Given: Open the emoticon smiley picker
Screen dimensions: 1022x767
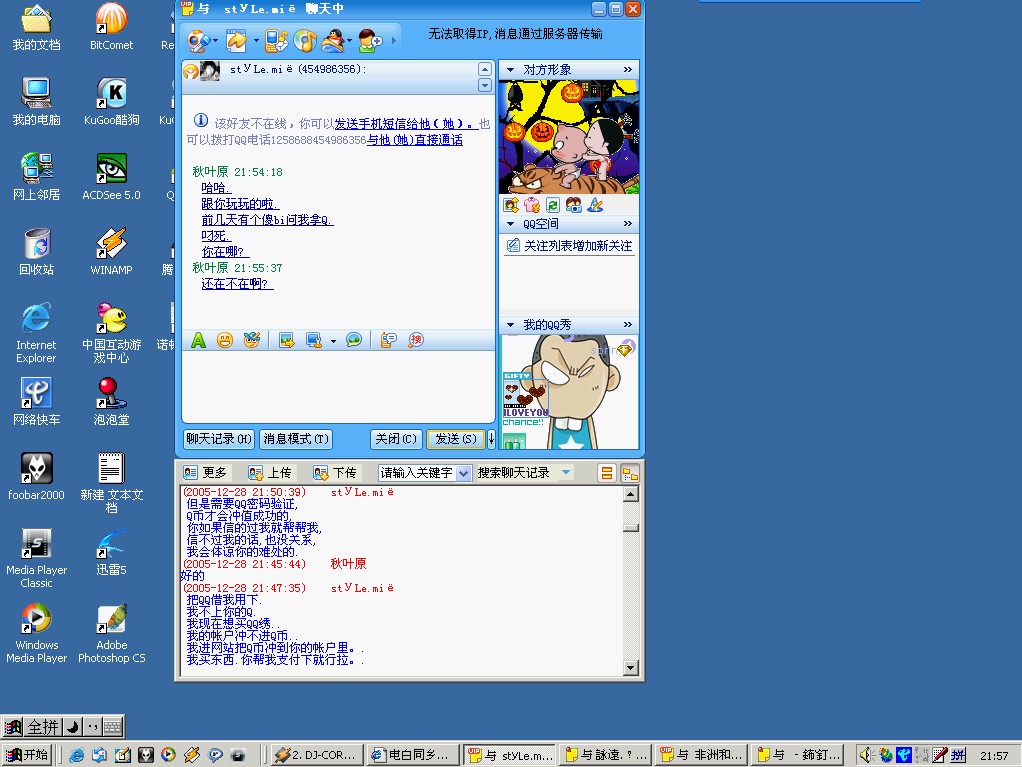Looking at the screenshot, I should 225,340.
